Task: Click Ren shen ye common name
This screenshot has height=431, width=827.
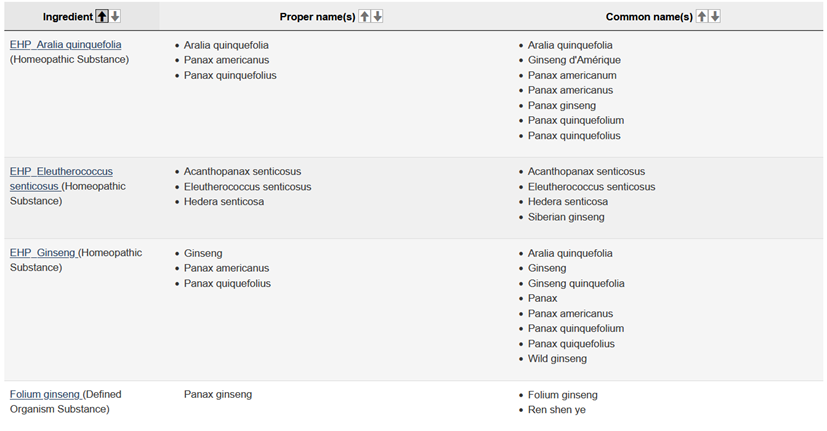Action: 556,410
